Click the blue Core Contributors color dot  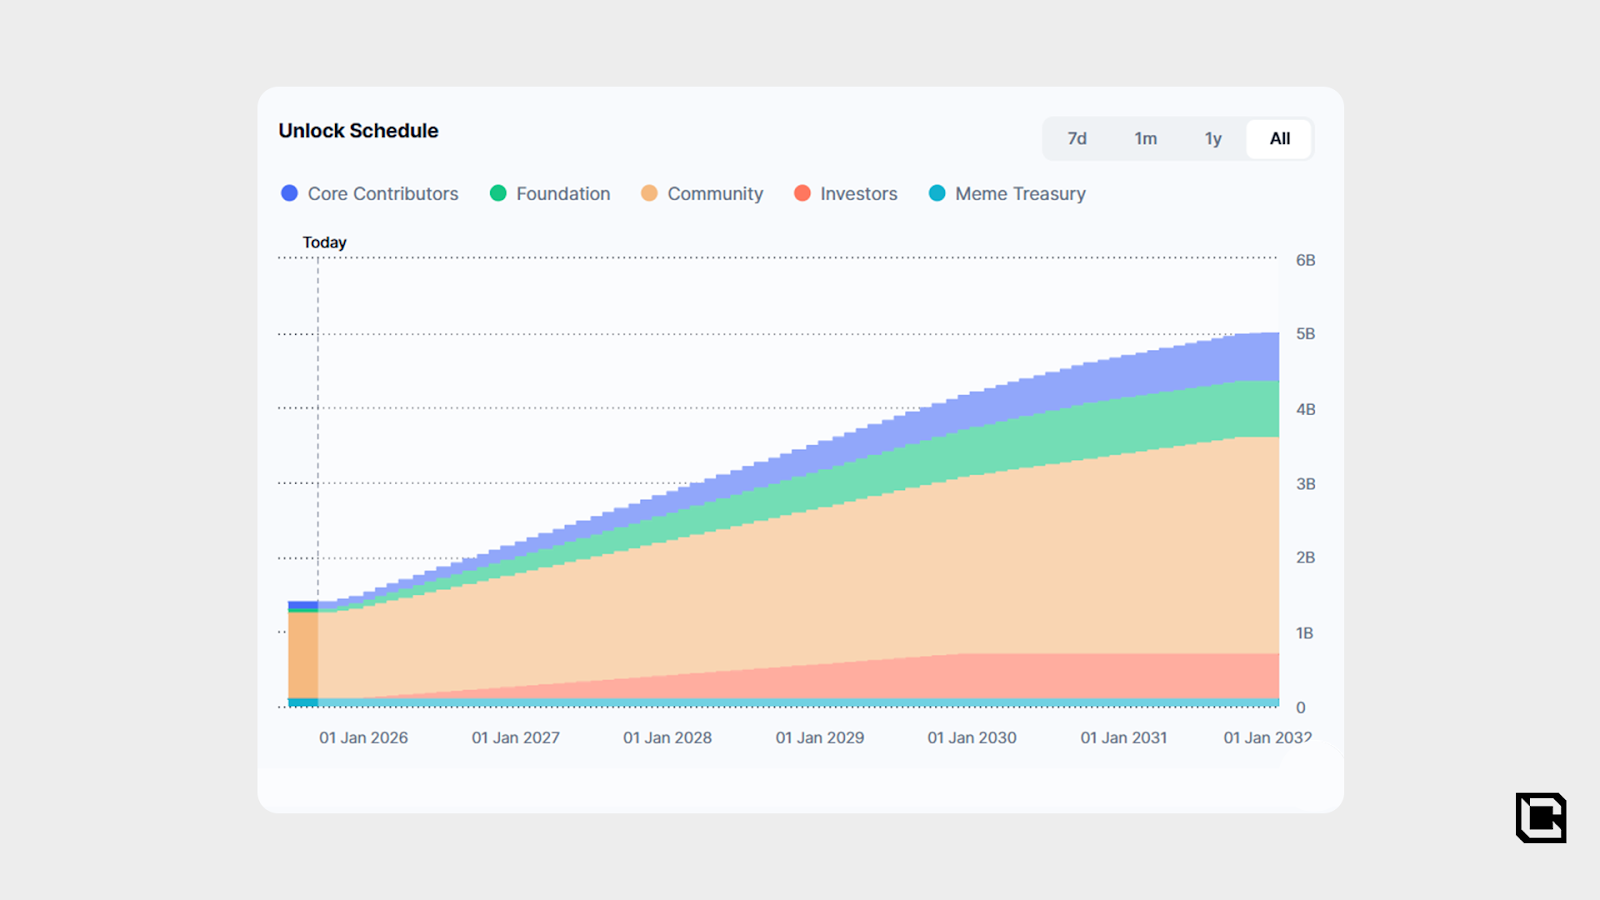(x=289, y=193)
